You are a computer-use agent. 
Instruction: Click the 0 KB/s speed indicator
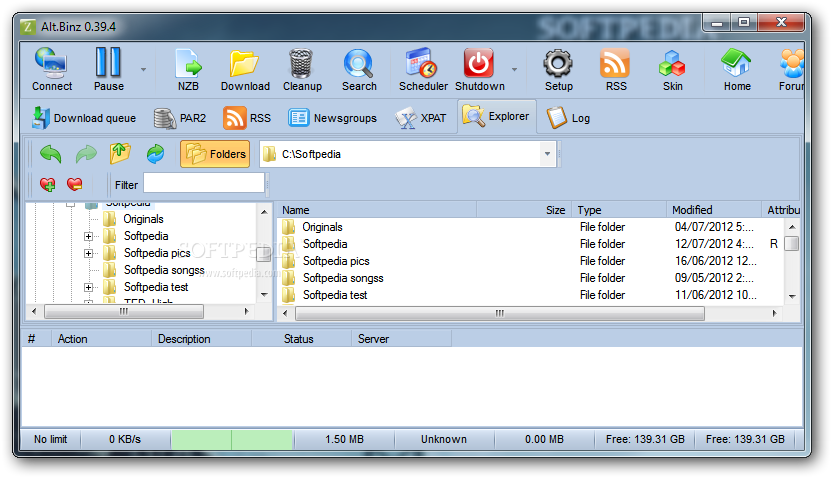click(x=125, y=439)
